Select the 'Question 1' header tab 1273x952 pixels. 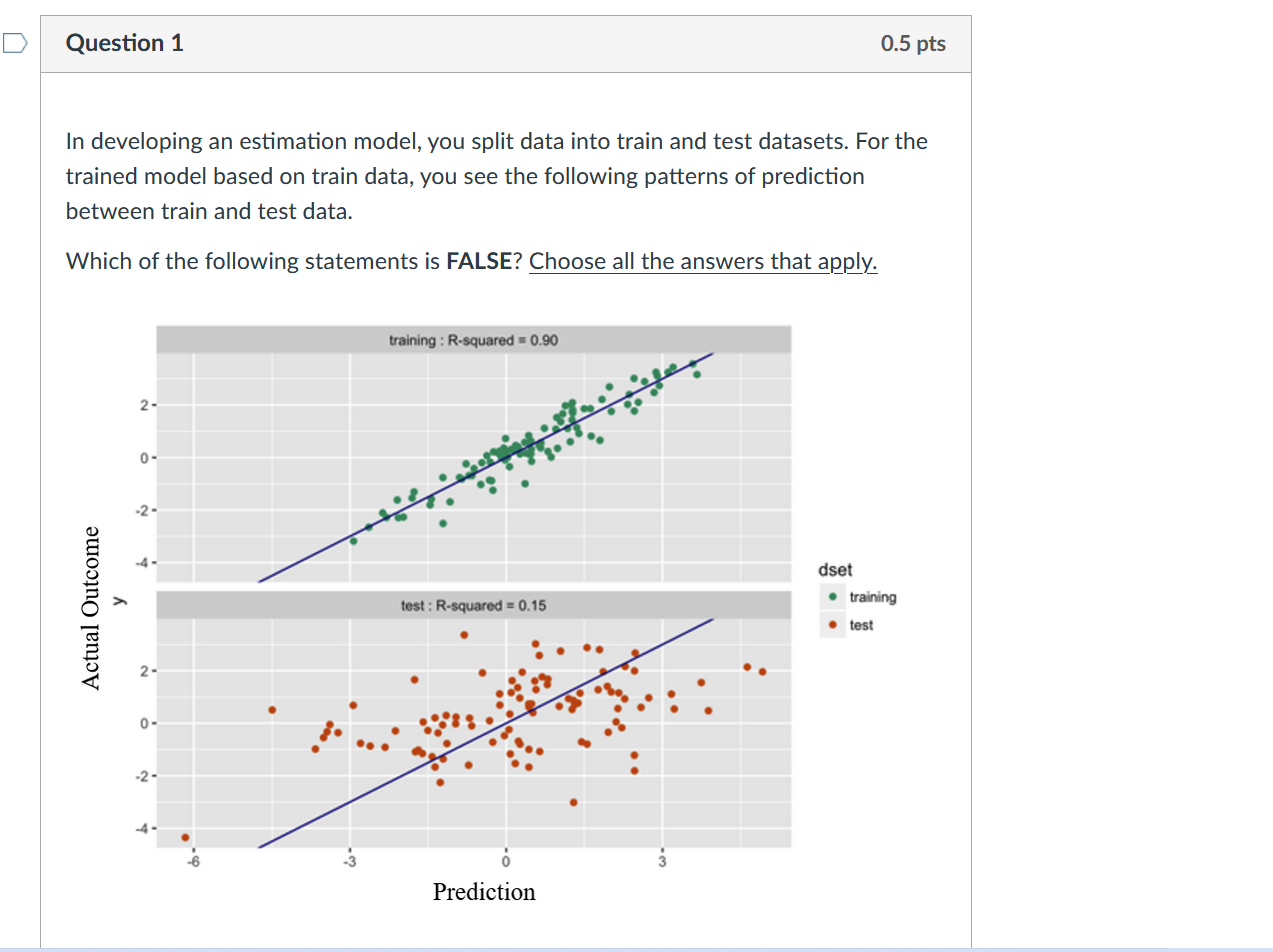pyautogui.click(x=124, y=43)
